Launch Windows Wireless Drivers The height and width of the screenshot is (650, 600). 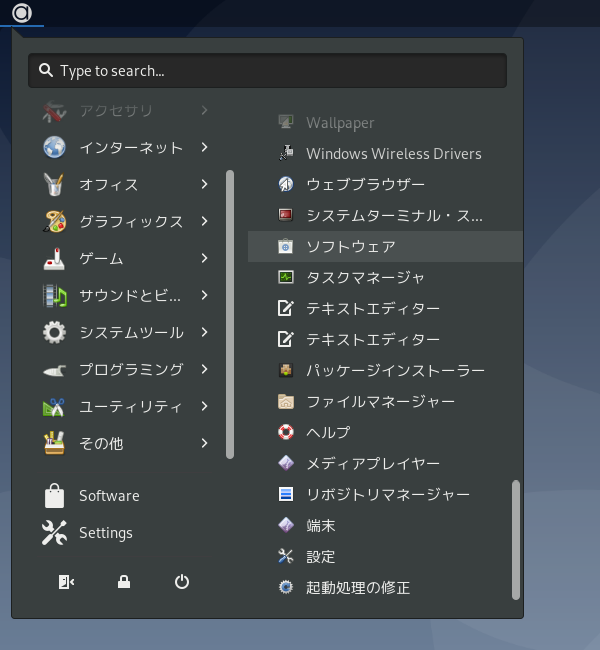click(385, 153)
